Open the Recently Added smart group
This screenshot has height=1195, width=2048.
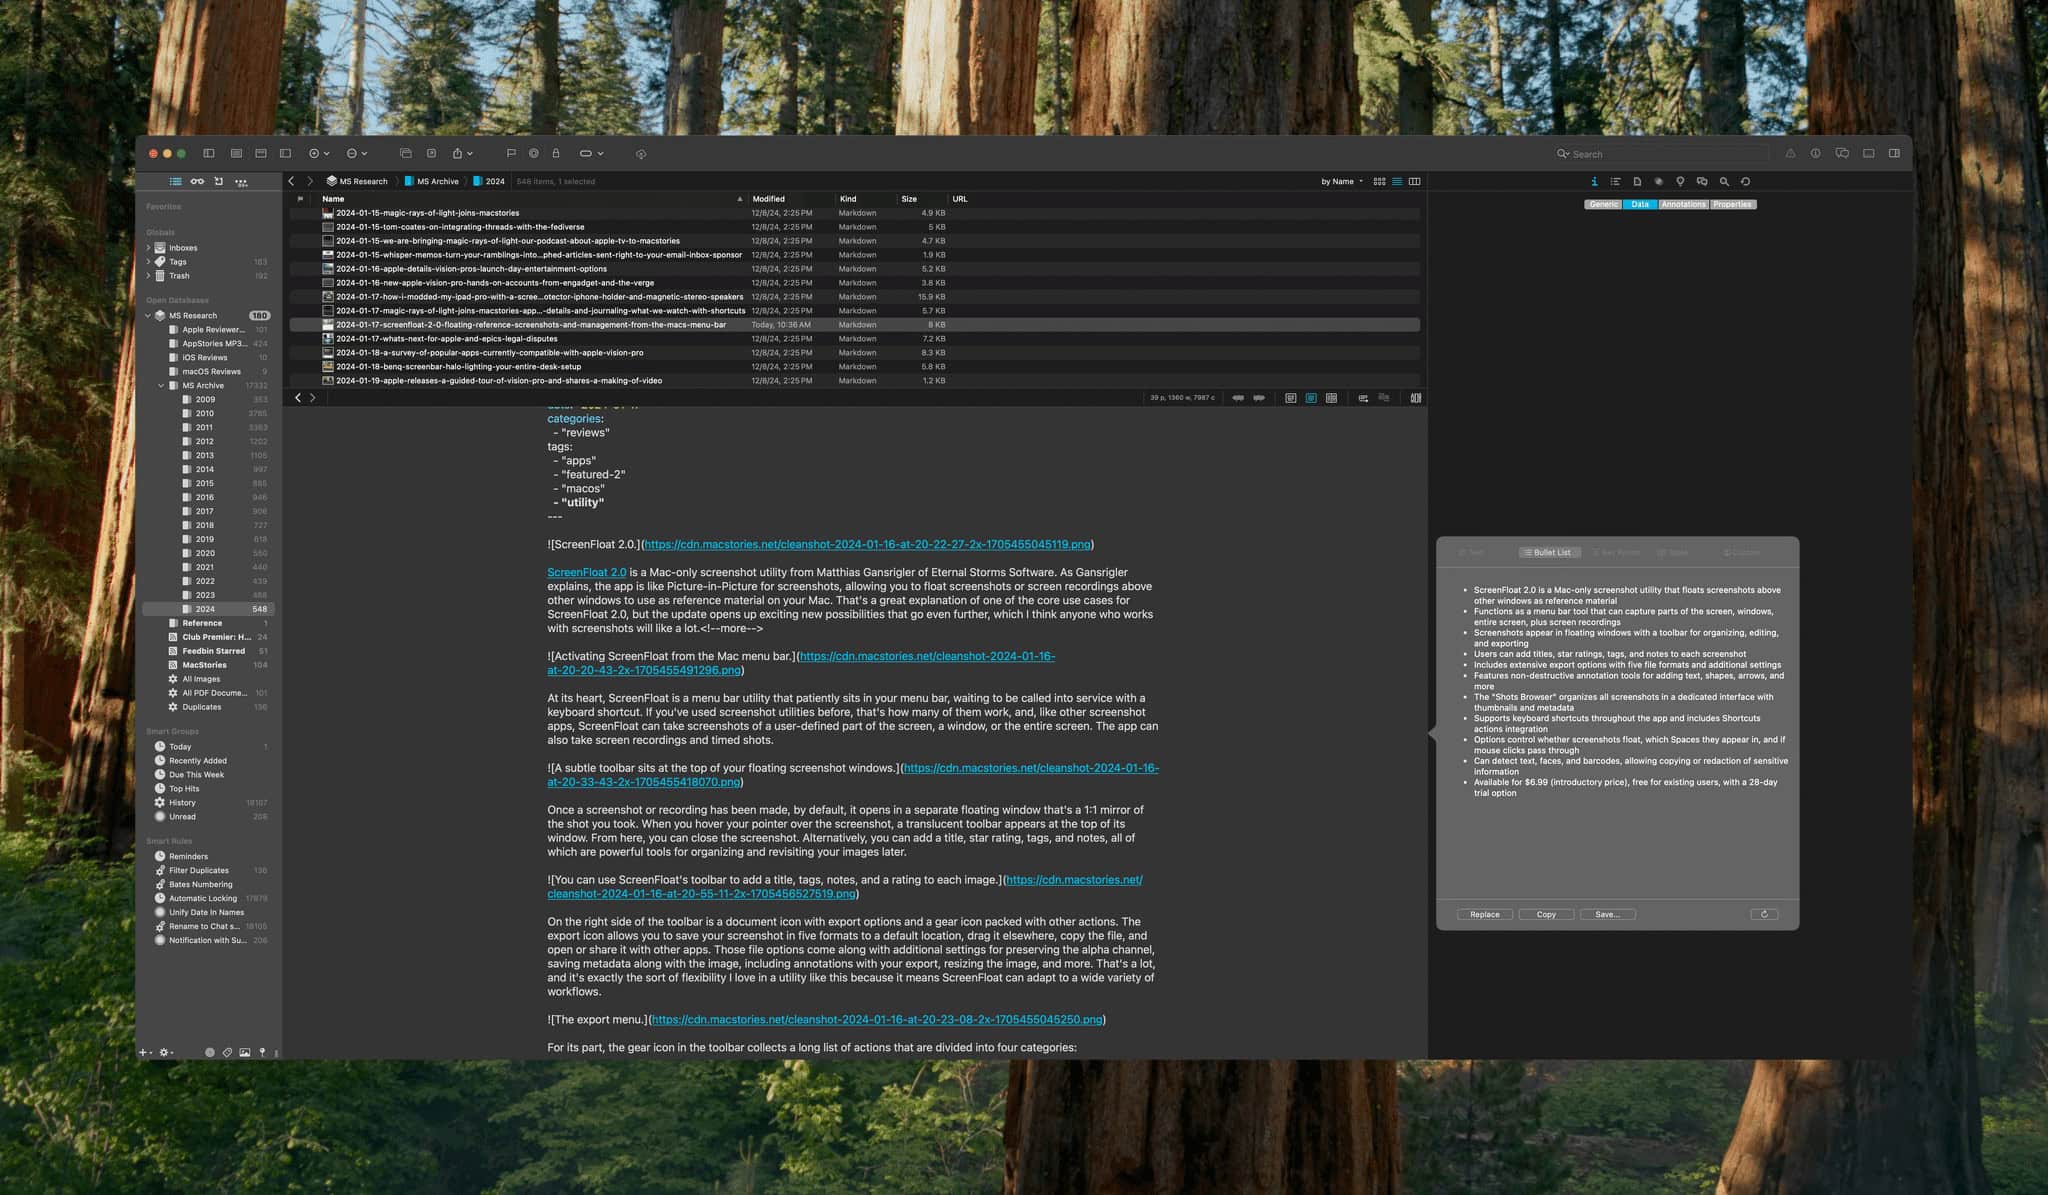(208, 761)
